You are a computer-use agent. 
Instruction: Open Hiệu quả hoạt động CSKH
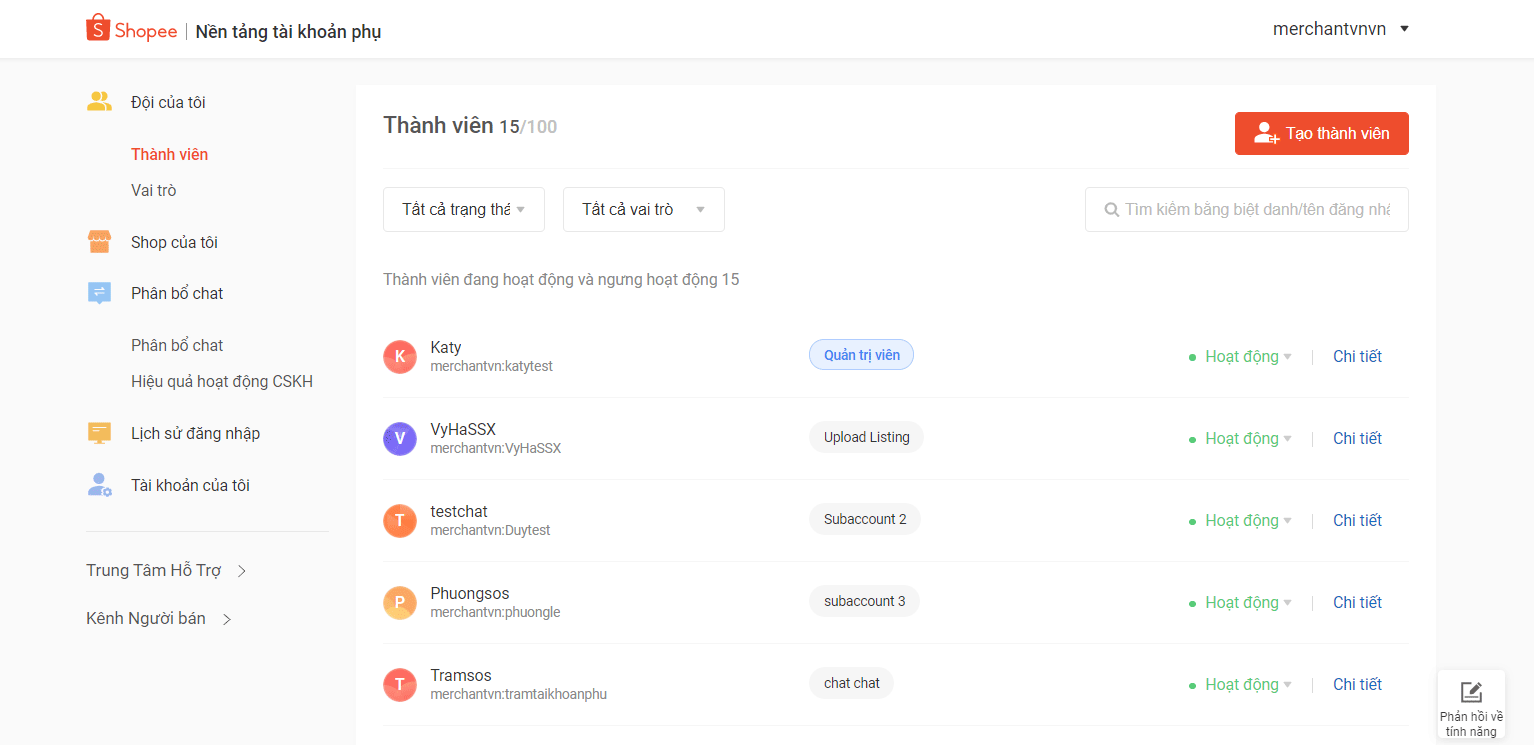[222, 381]
